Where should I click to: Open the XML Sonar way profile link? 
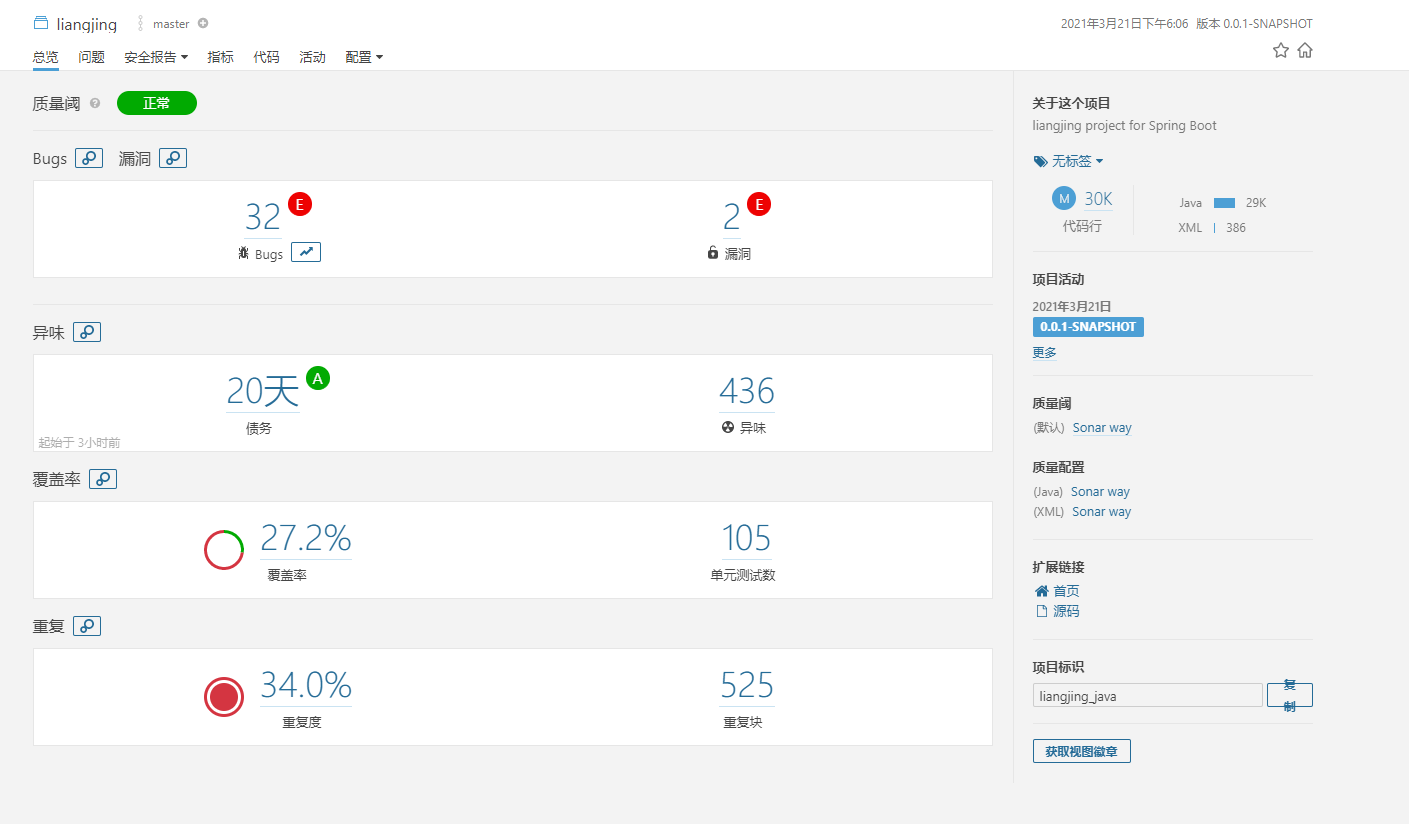1102,512
